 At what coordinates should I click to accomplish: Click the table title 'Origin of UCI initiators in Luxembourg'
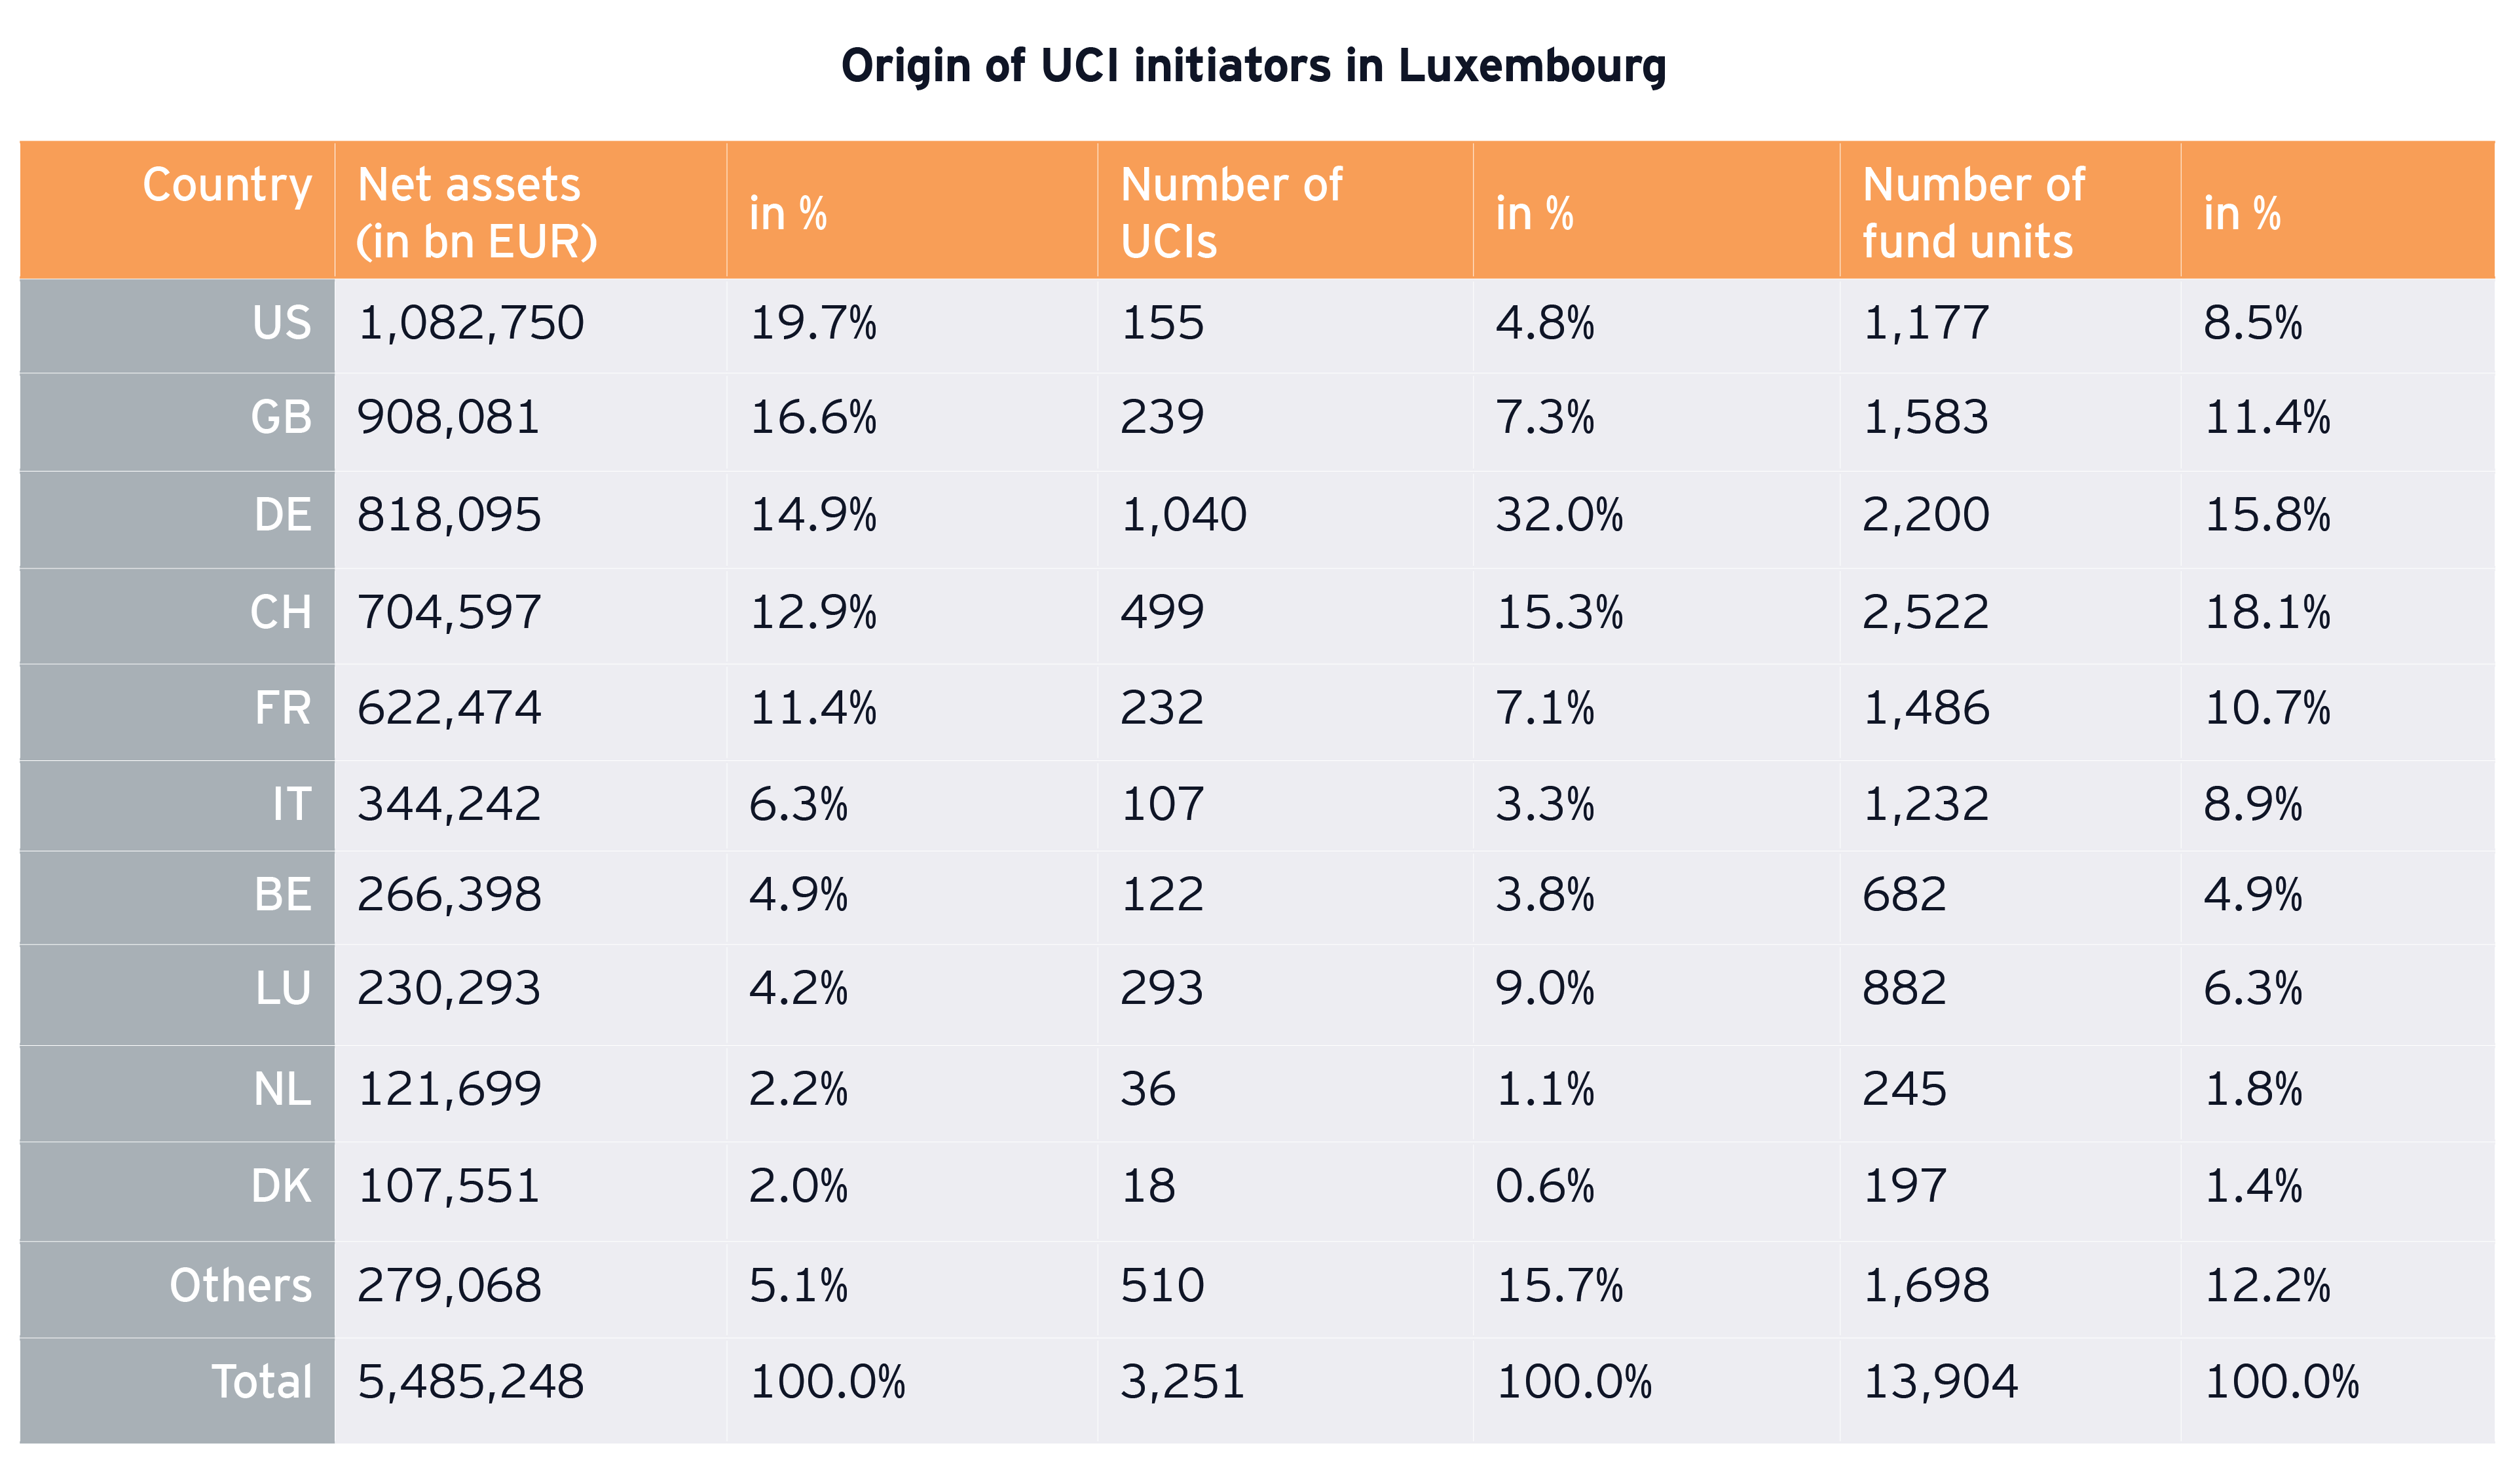(1253, 66)
